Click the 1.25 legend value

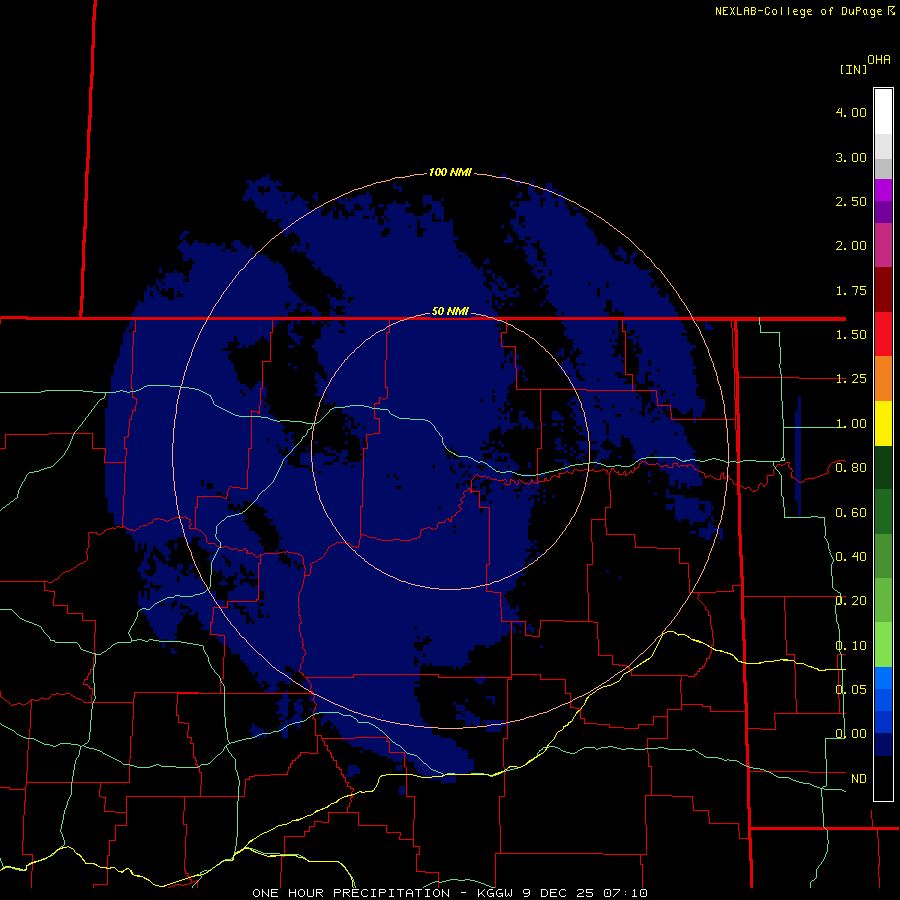(851, 379)
